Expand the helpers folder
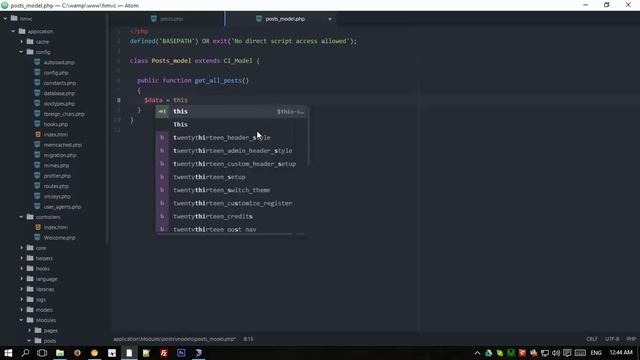Viewport: 640px width, 360px height. pos(22,258)
